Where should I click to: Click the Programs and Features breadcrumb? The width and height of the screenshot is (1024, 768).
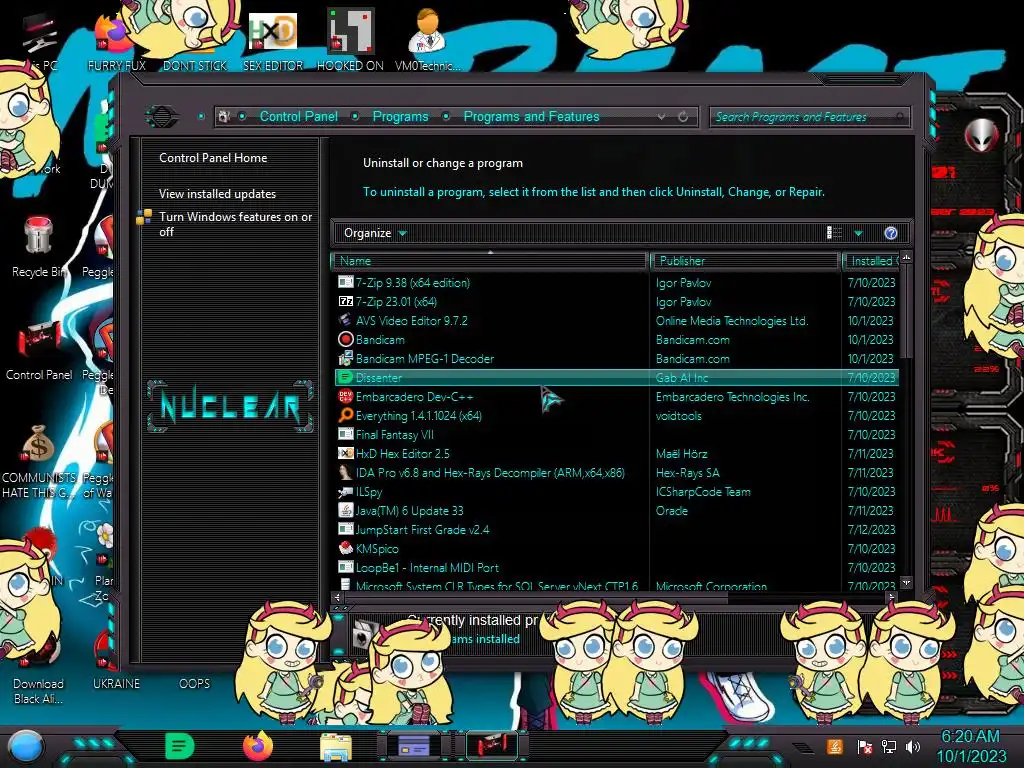coord(531,116)
